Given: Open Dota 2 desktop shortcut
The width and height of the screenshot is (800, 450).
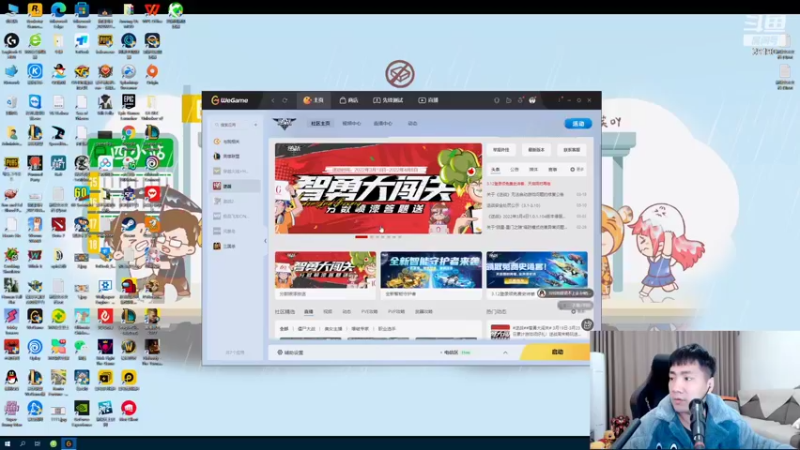Looking at the screenshot, I should [x=58, y=228].
